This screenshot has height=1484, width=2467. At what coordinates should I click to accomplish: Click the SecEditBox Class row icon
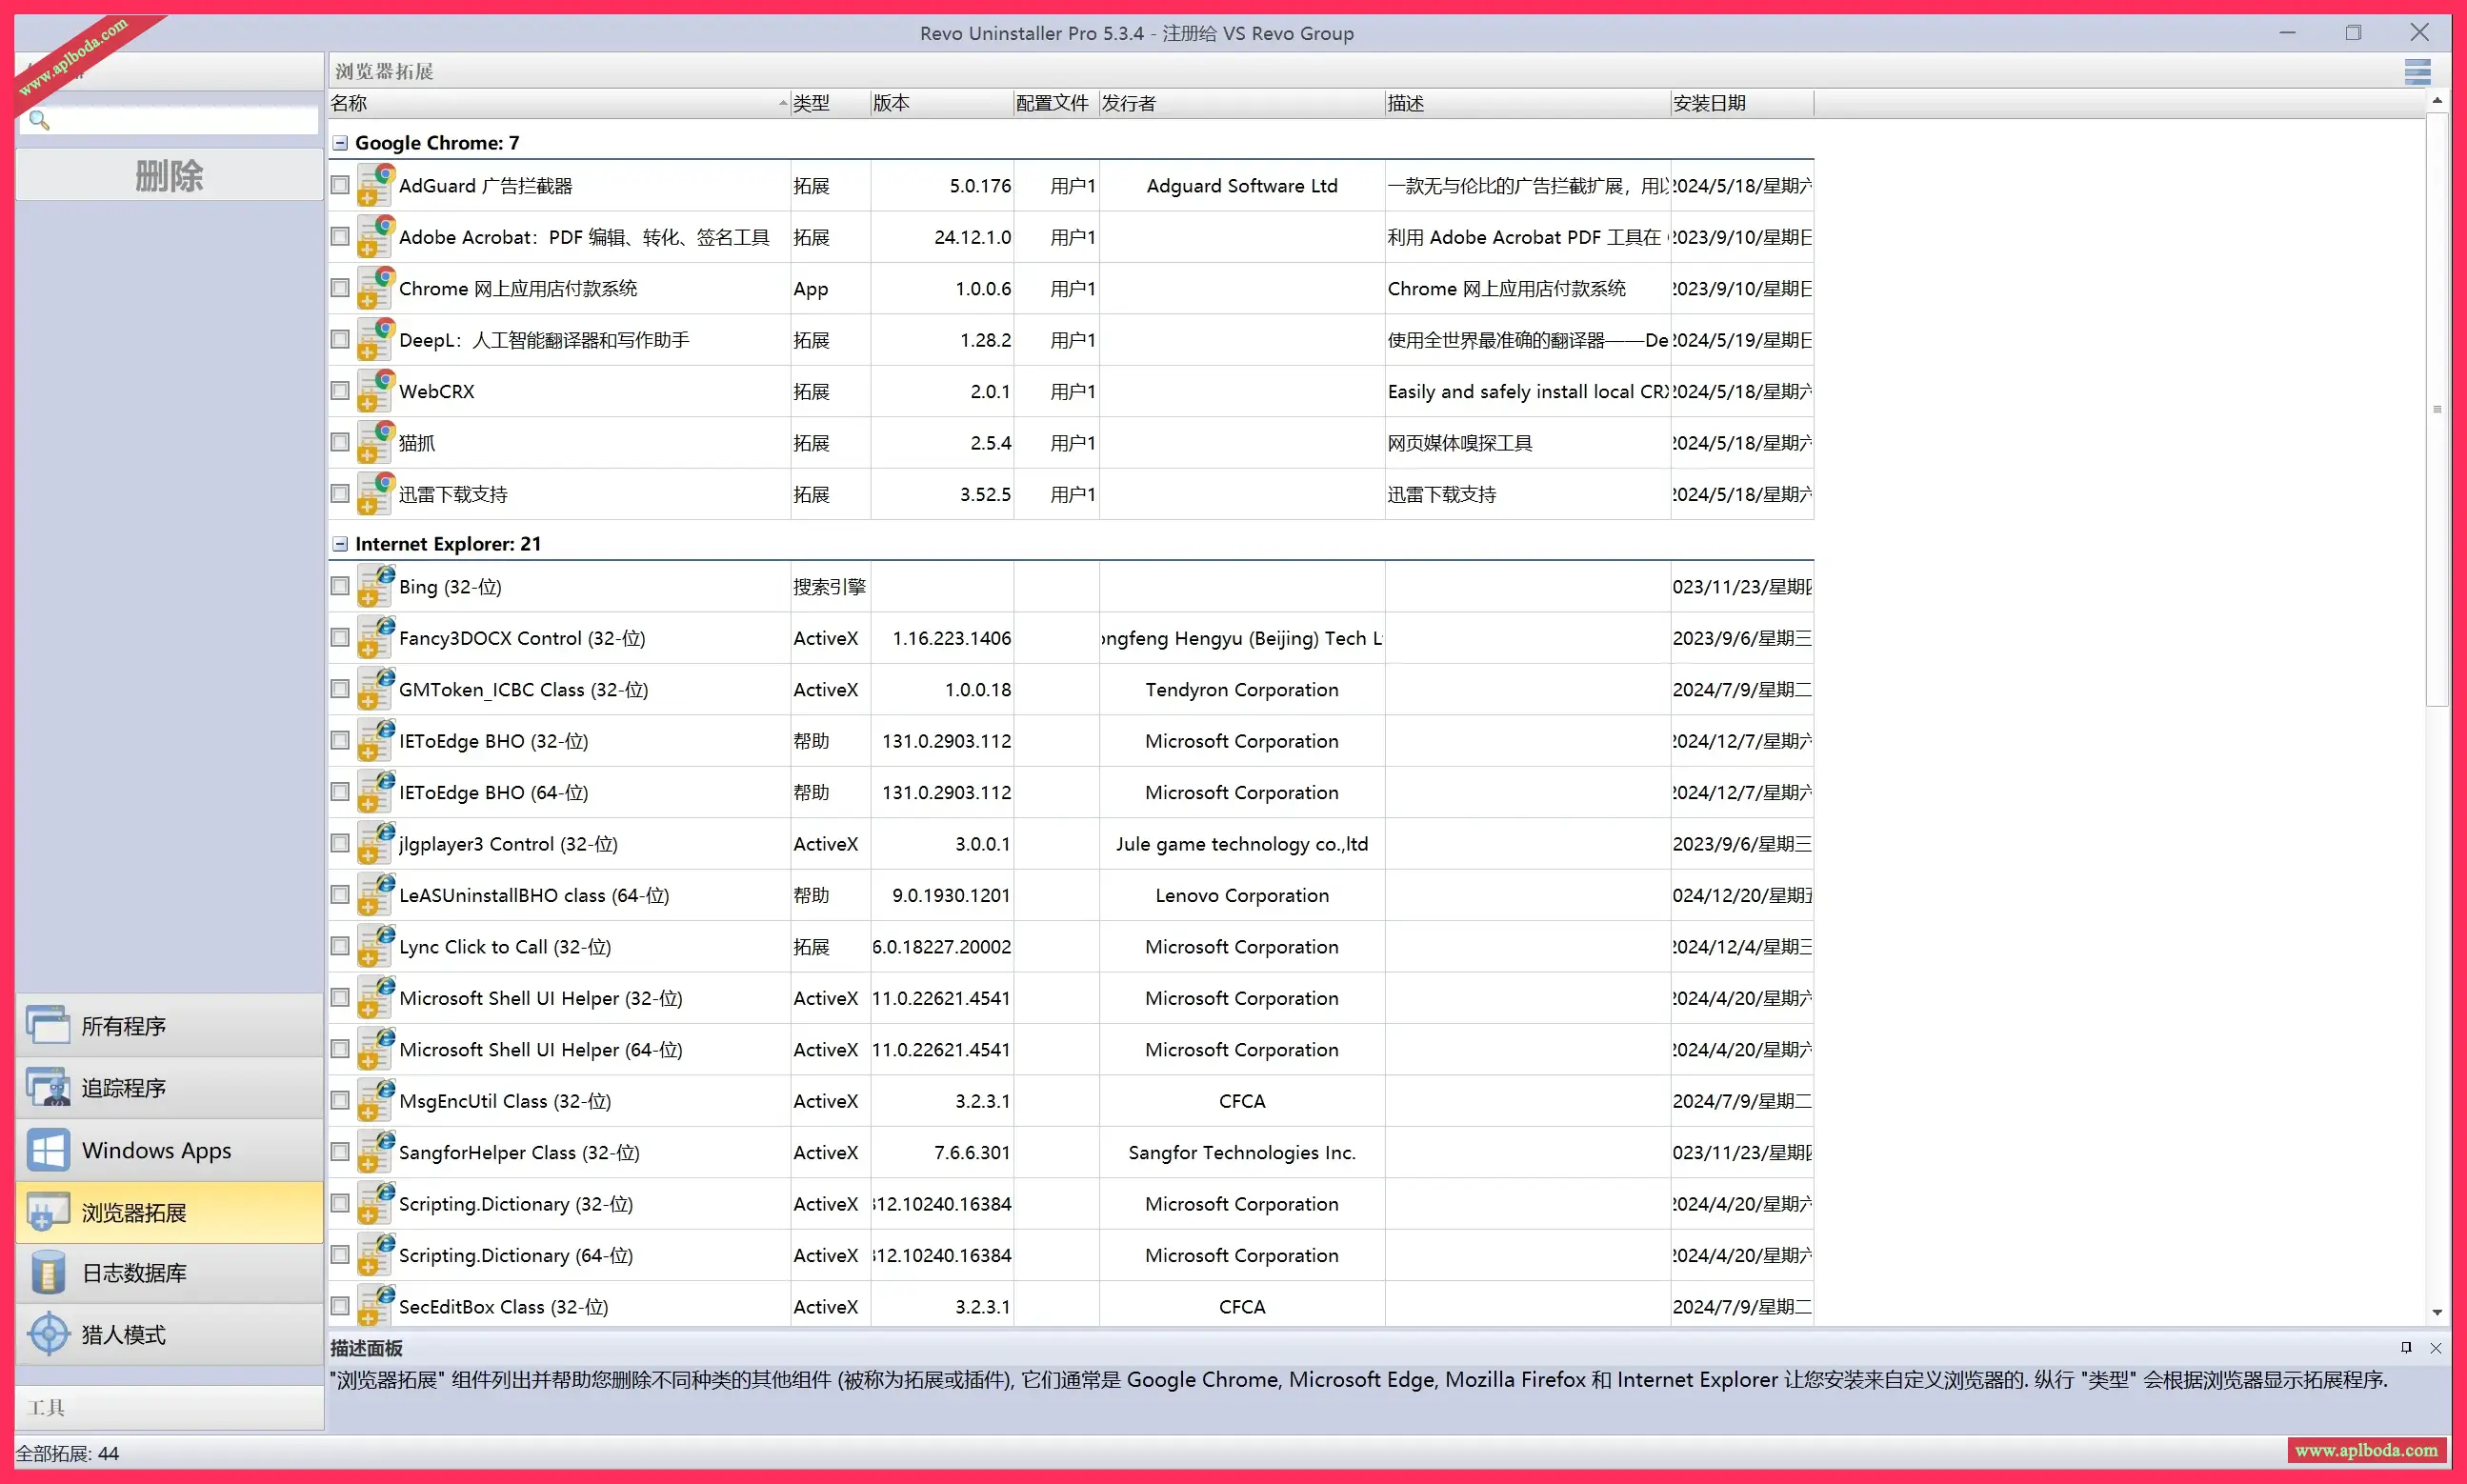pyautogui.click(x=376, y=1306)
